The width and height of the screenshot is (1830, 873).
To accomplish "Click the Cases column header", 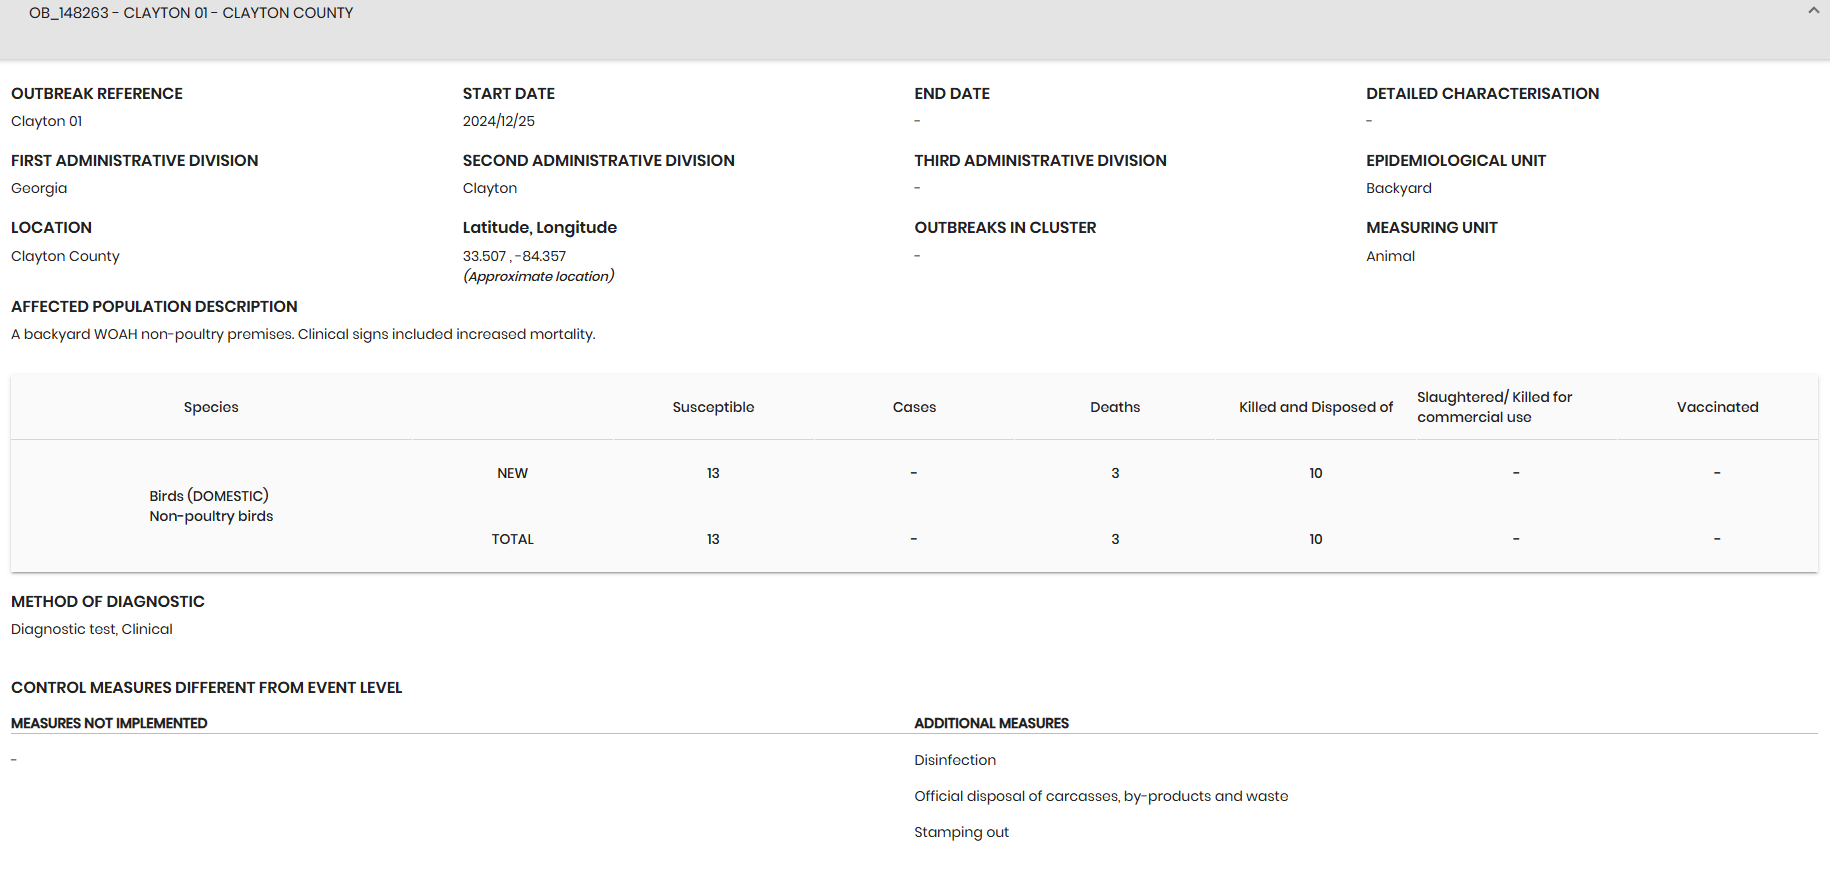I will (914, 407).
